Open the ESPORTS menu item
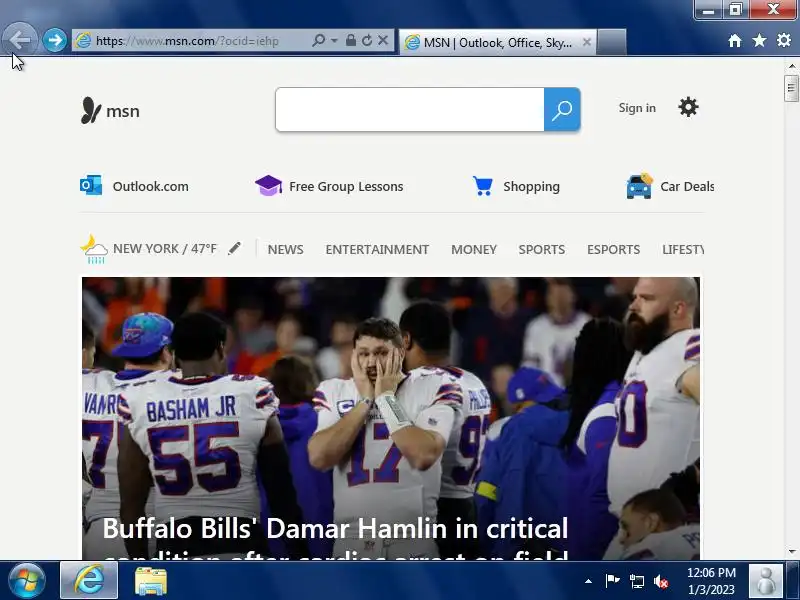The height and width of the screenshot is (600, 800). [x=613, y=249]
